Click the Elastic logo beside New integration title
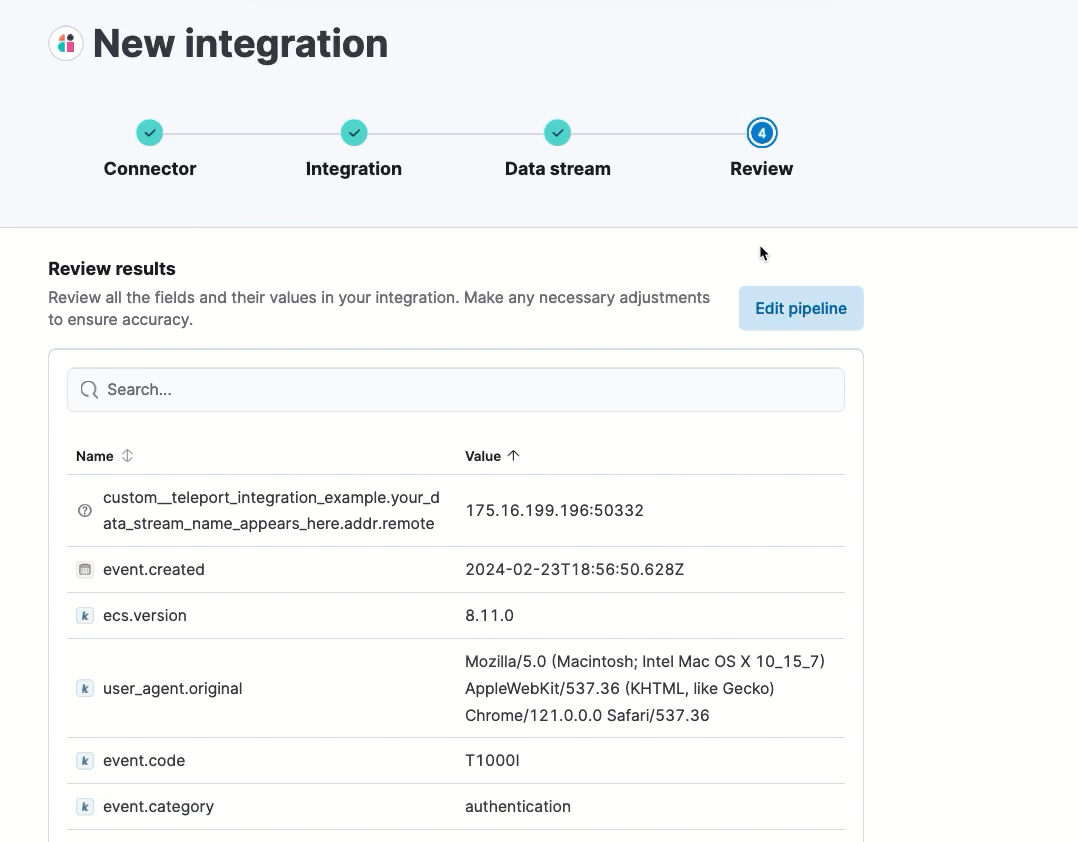This screenshot has width=1078, height=842. pyautogui.click(x=65, y=44)
